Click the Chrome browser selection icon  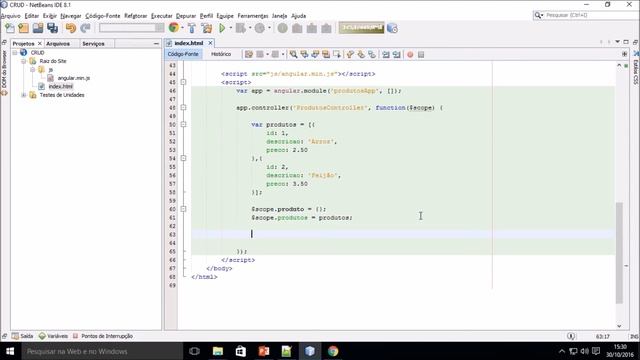pos(174,28)
